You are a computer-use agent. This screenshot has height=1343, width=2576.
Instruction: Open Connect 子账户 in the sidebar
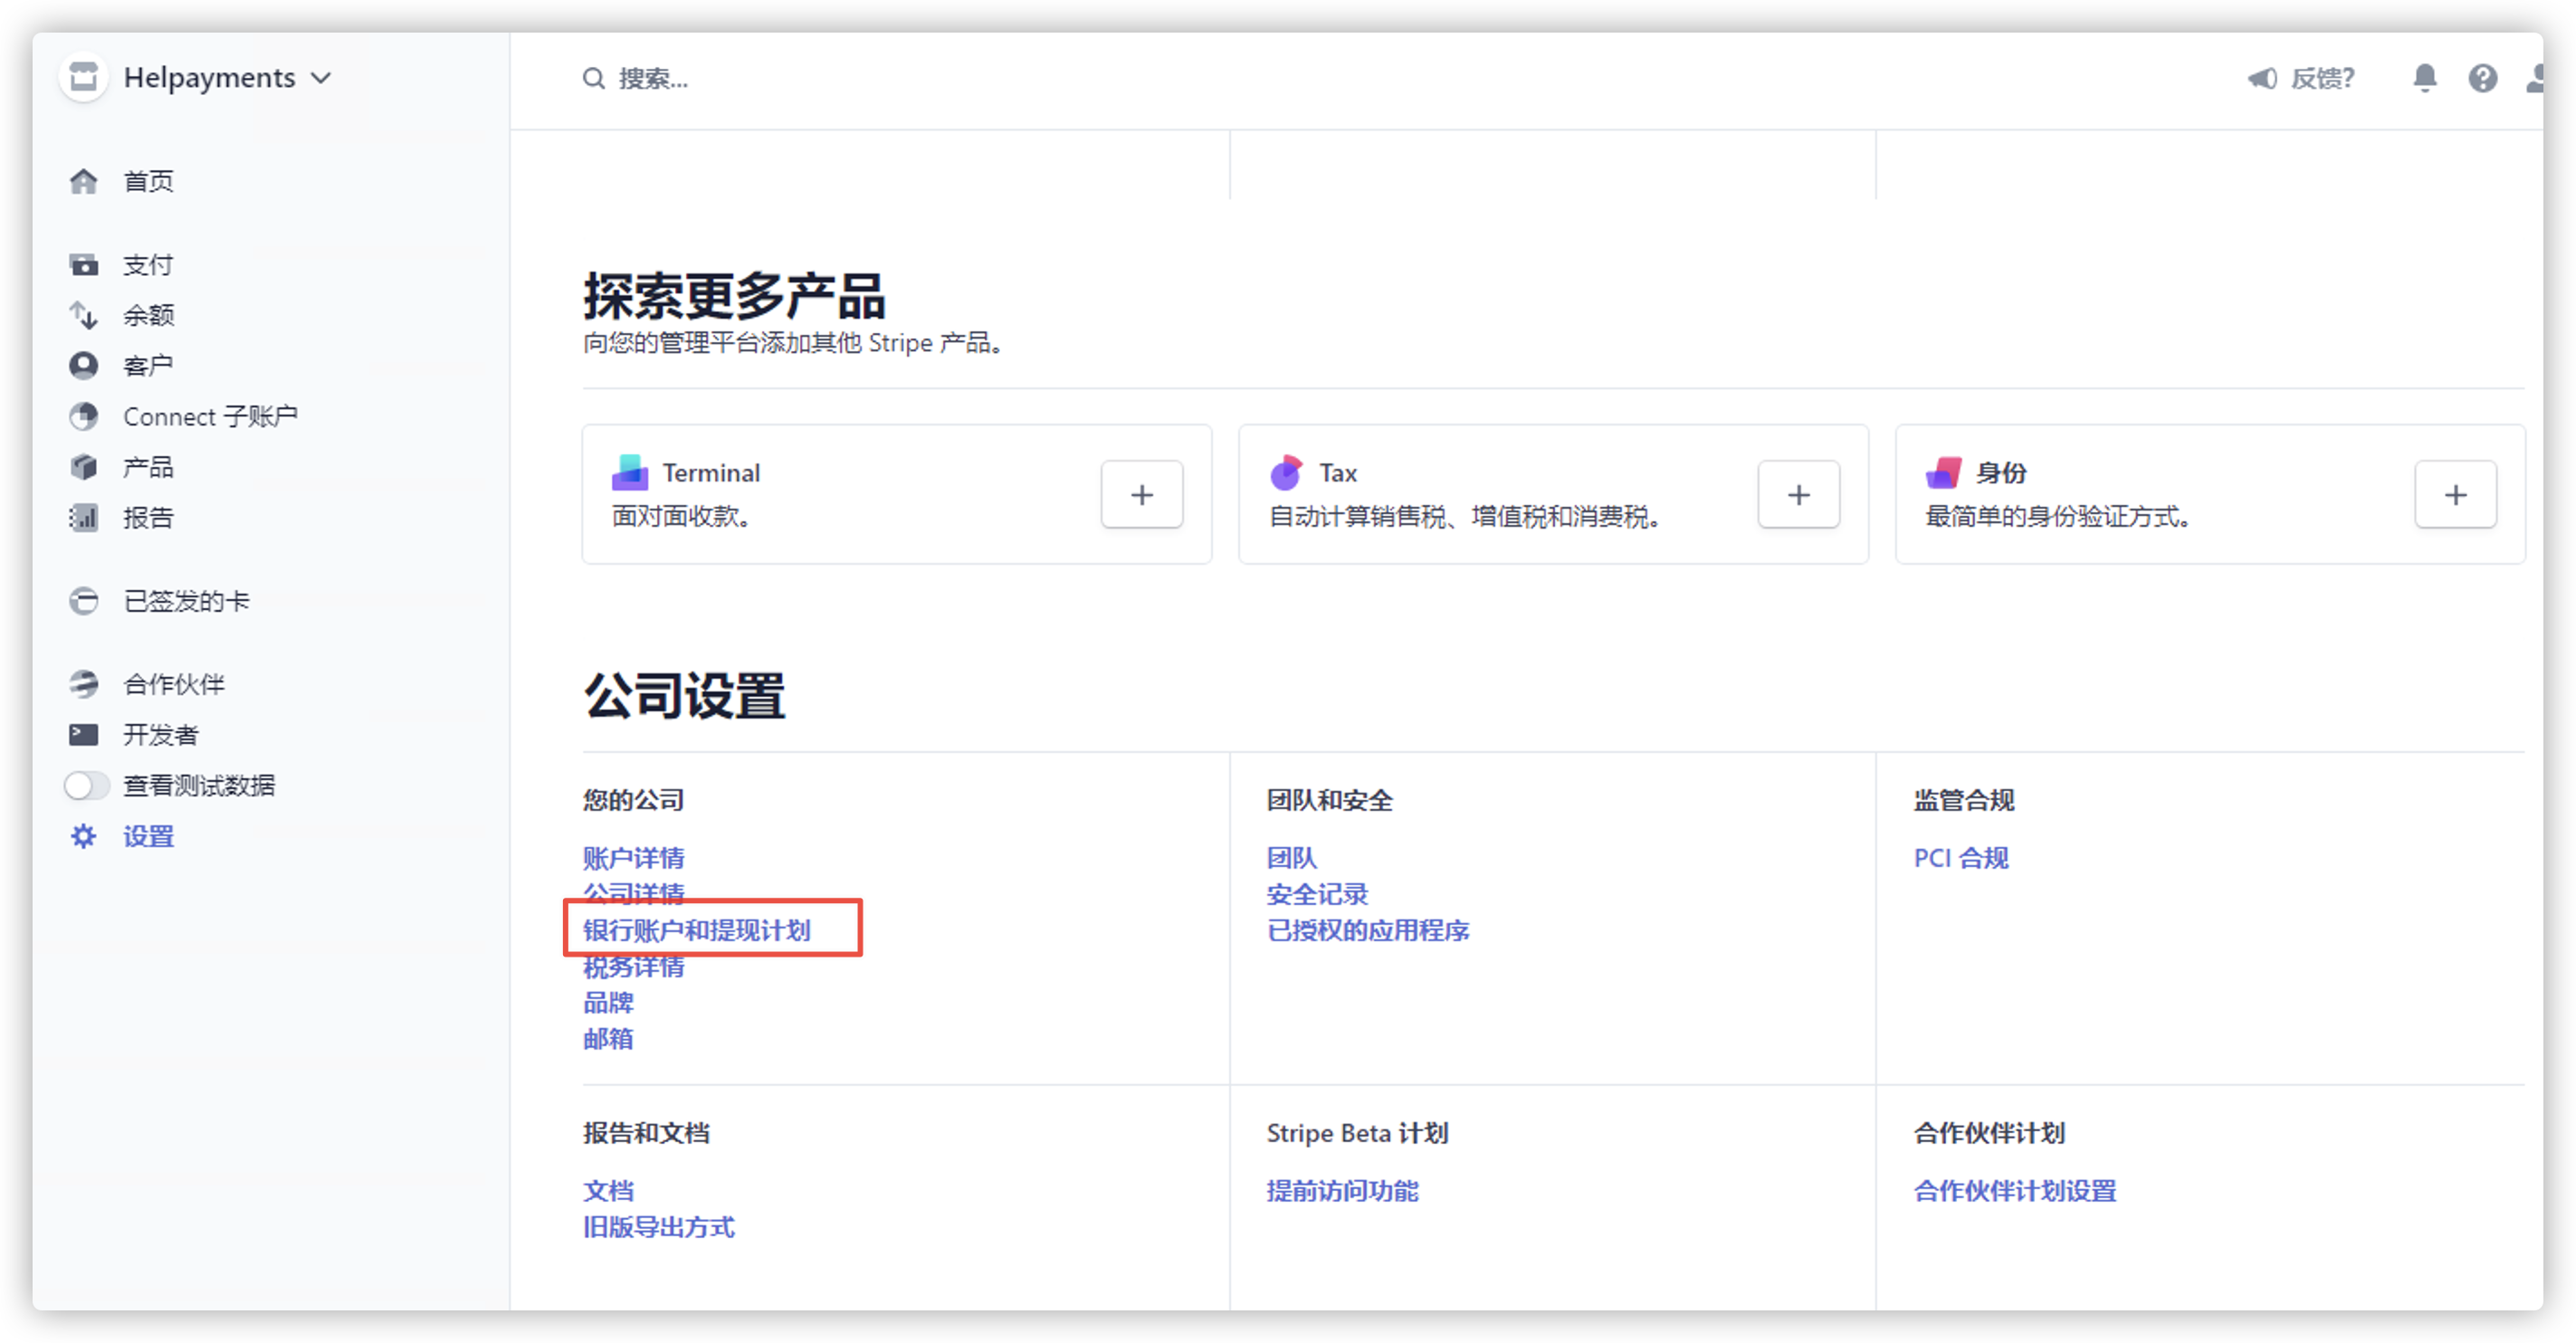[x=210, y=416]
